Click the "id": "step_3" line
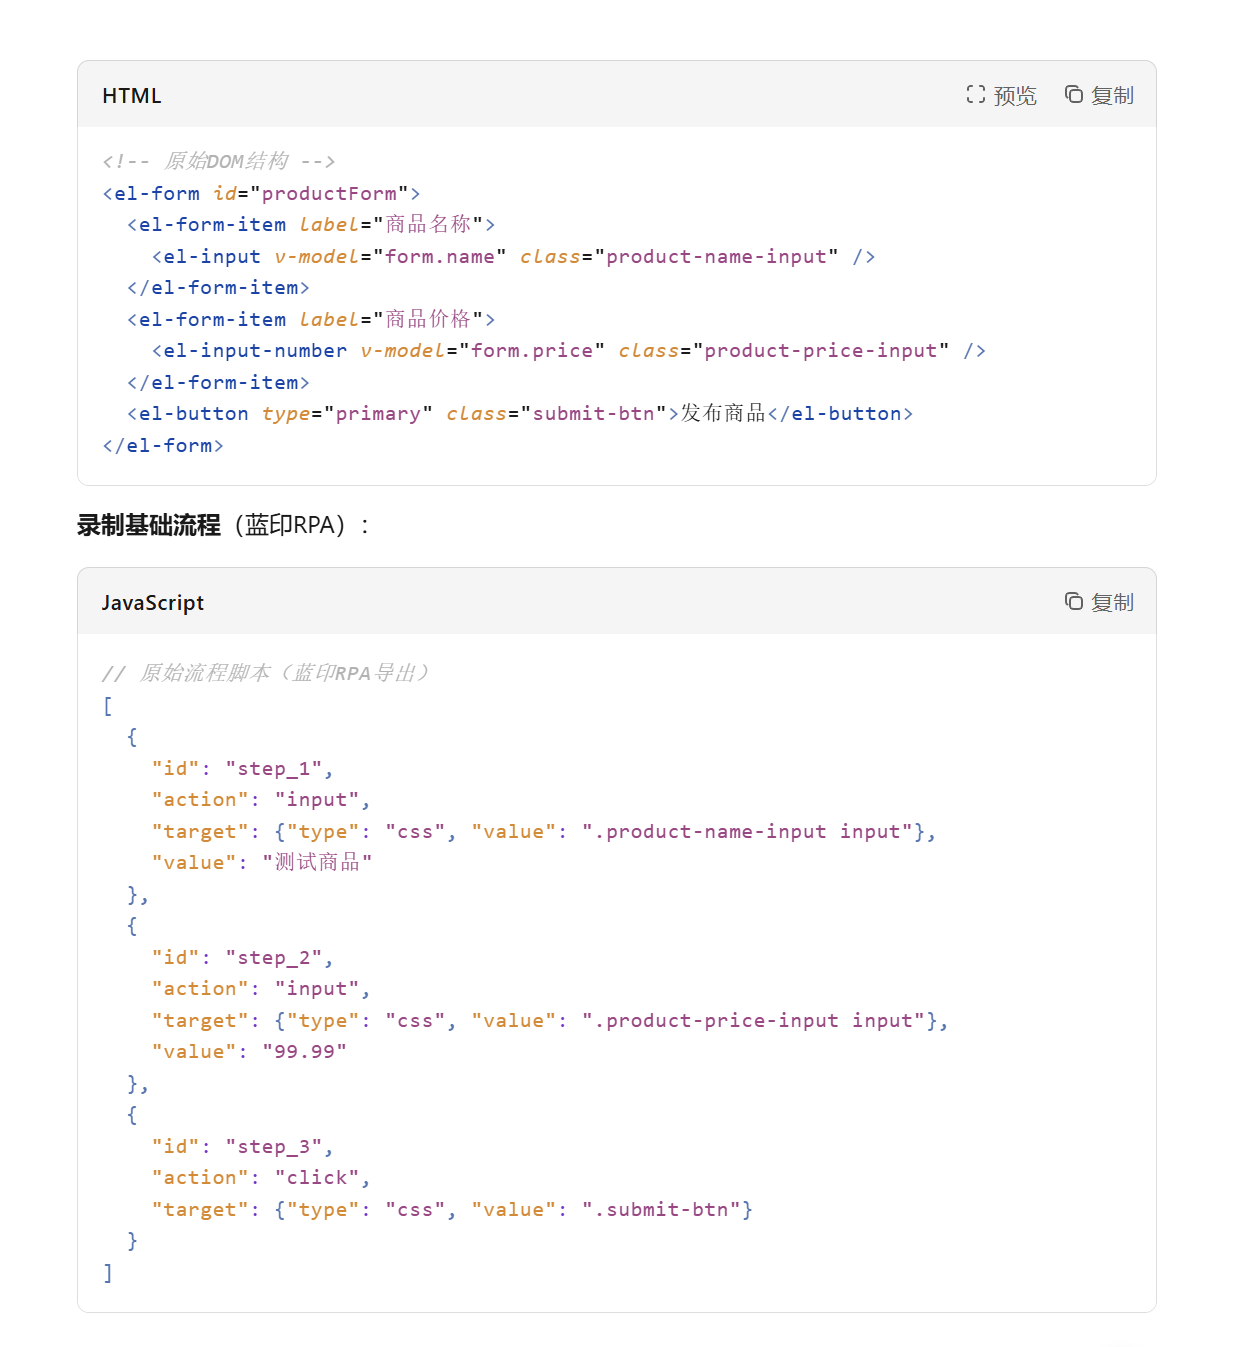The image size is (1233, 1347). click(243, 1146)
